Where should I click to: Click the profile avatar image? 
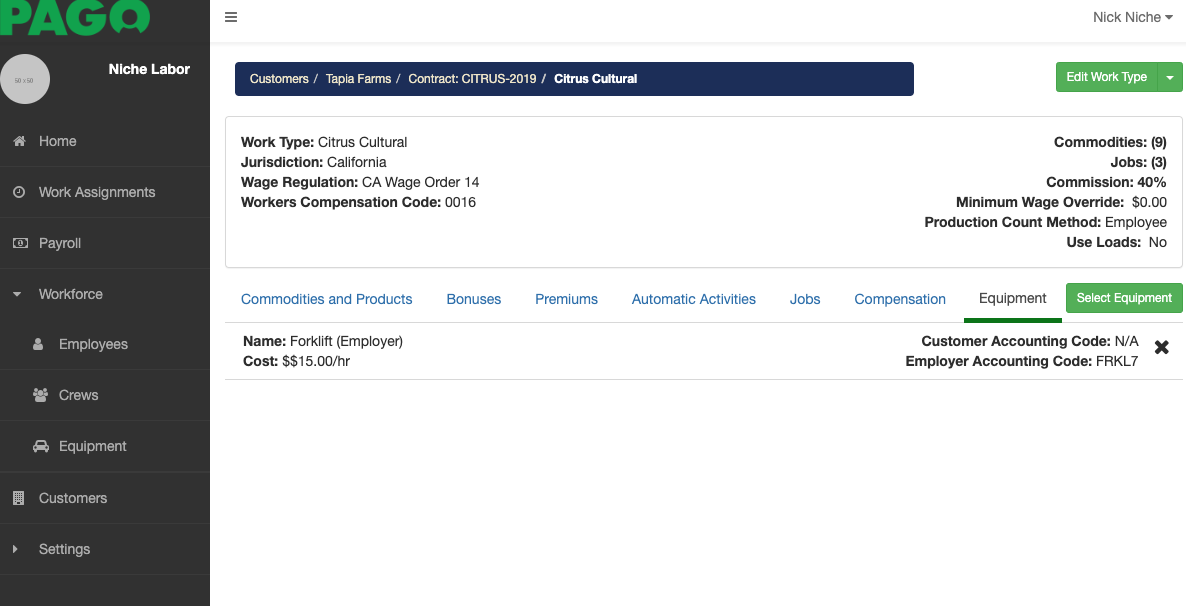click(x=25, y=79)
